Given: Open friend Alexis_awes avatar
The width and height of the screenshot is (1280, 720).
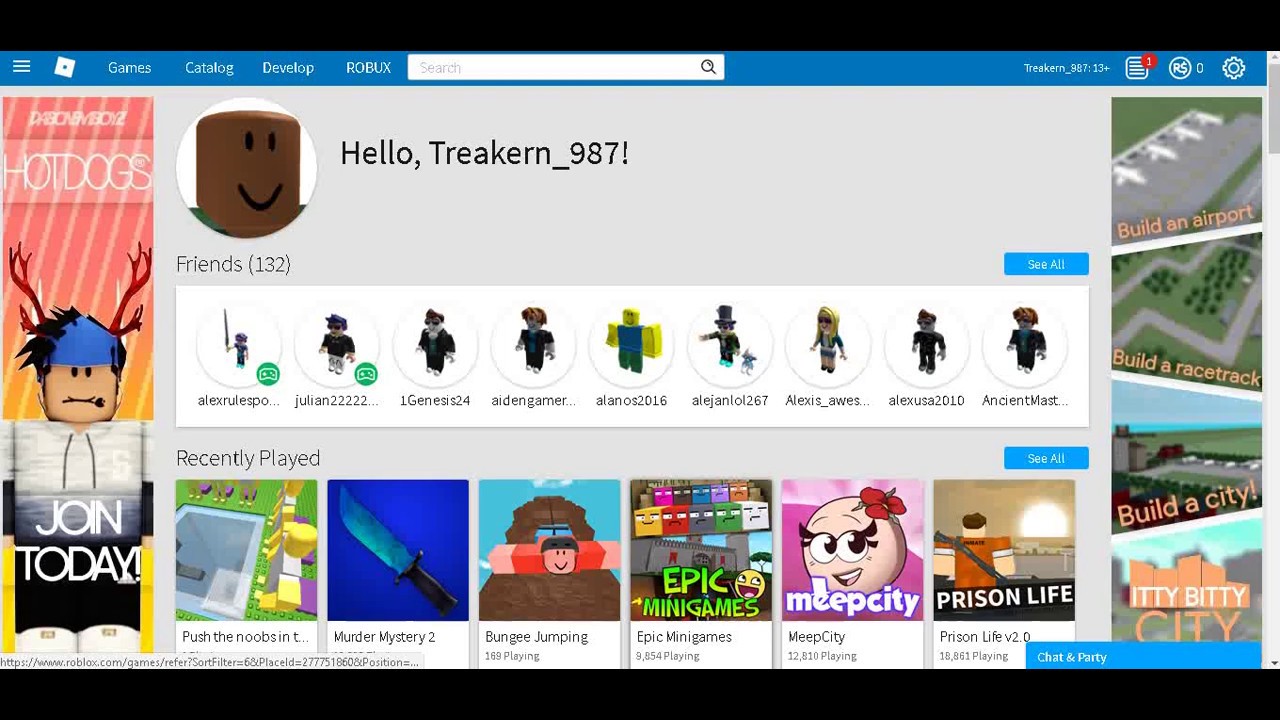Looking at the screenshot, I should click(828, 343).
